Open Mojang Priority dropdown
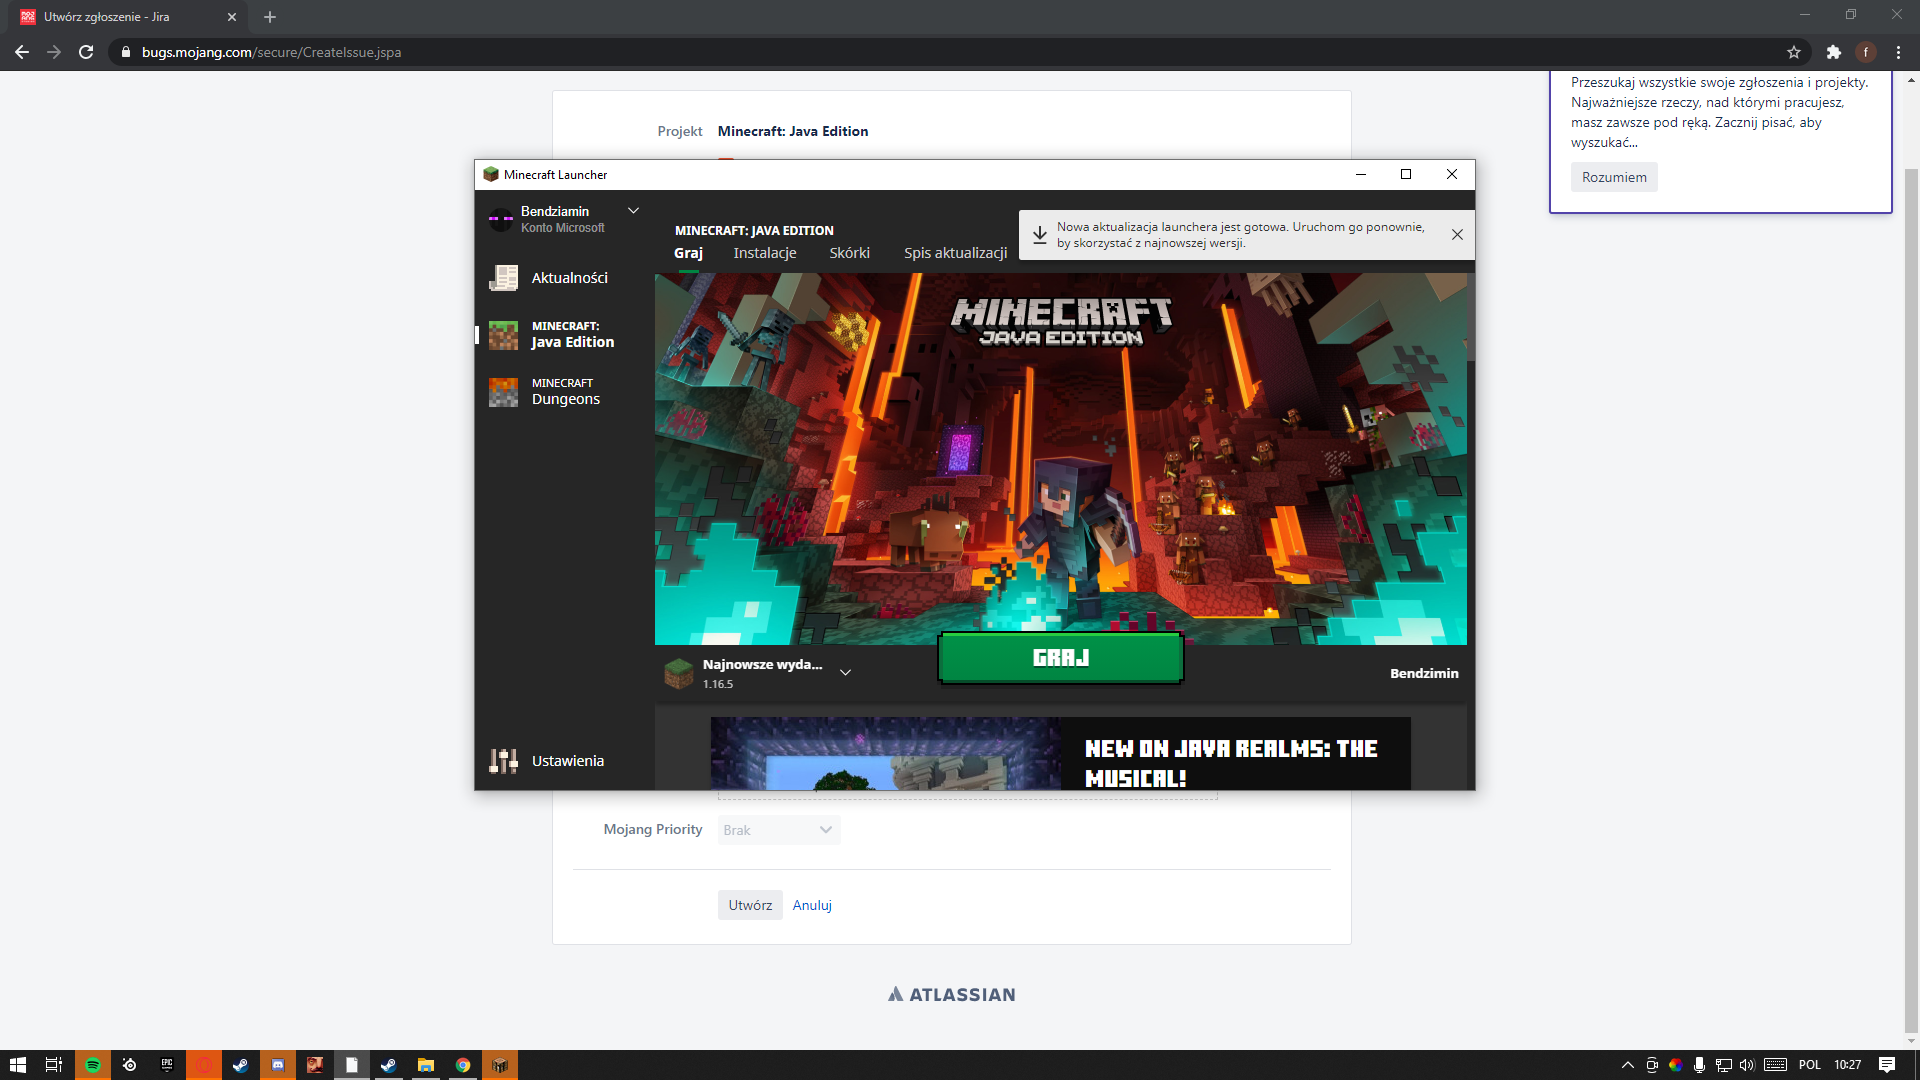1920x1080 pixels. click(x=779, y=830)
